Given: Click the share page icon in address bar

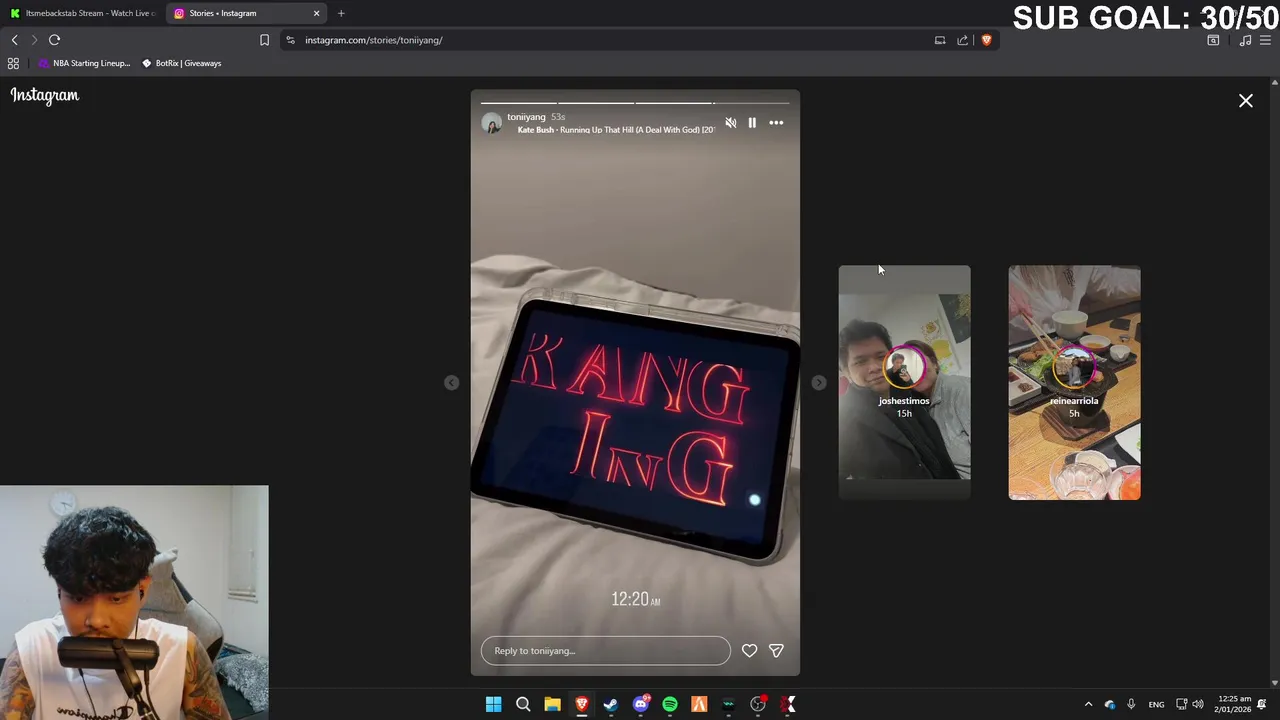Looking at the screenshot, I should pyautogui.click(x=962, y=40).
